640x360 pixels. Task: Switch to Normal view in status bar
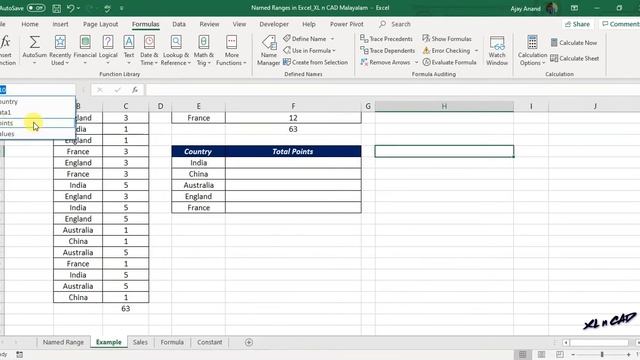pos(522,354)
